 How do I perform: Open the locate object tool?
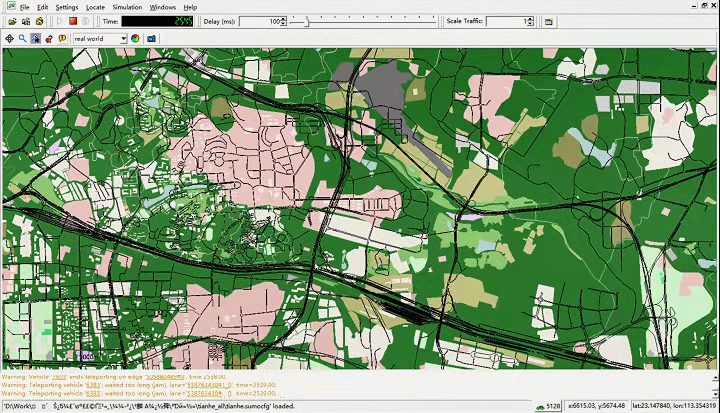tap(49, 39)
